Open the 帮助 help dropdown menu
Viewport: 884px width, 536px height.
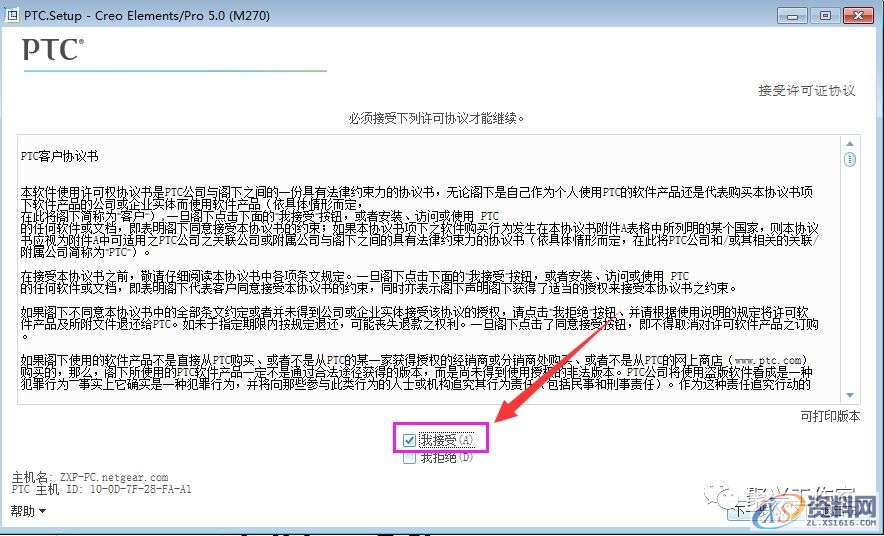pos(28,511)
